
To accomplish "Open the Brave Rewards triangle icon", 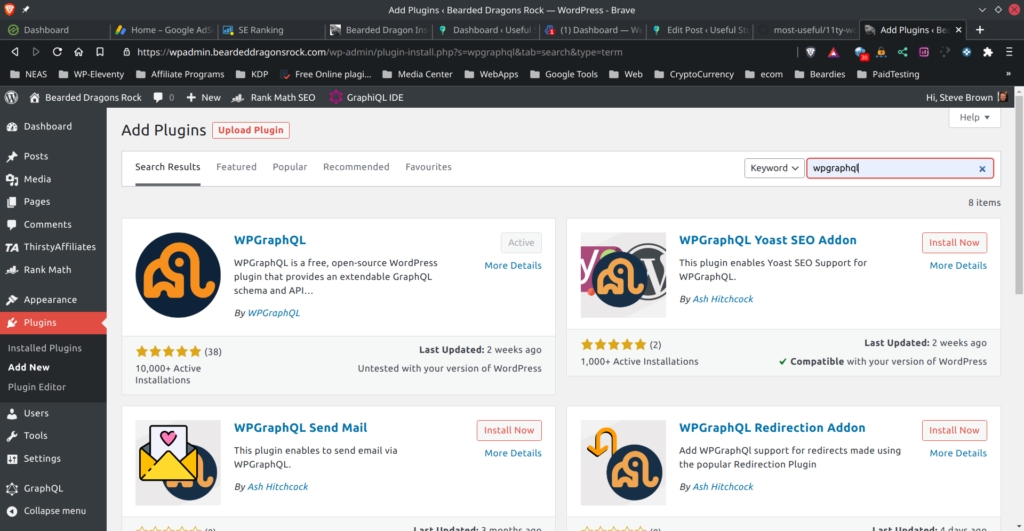I will [x=833, y=52].
